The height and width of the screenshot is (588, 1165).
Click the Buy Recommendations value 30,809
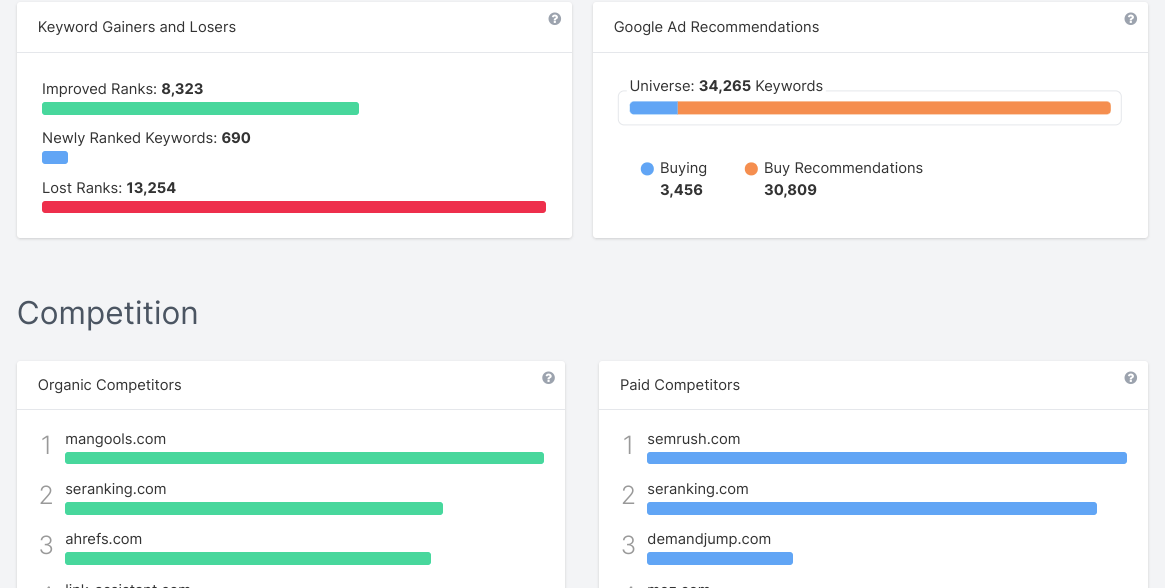[790, 190]
